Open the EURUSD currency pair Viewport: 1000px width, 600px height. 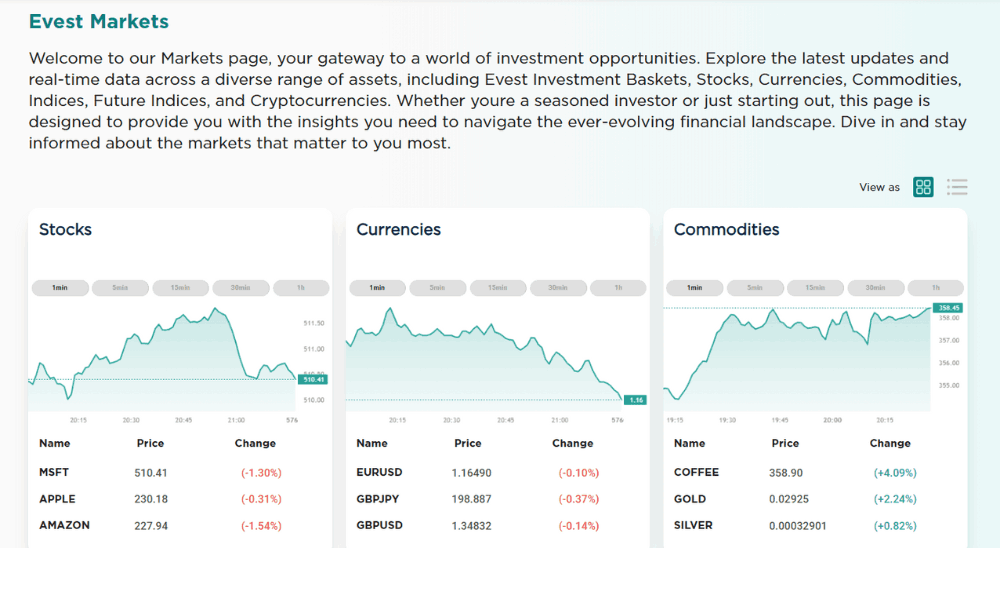click(x=379, y=472)
